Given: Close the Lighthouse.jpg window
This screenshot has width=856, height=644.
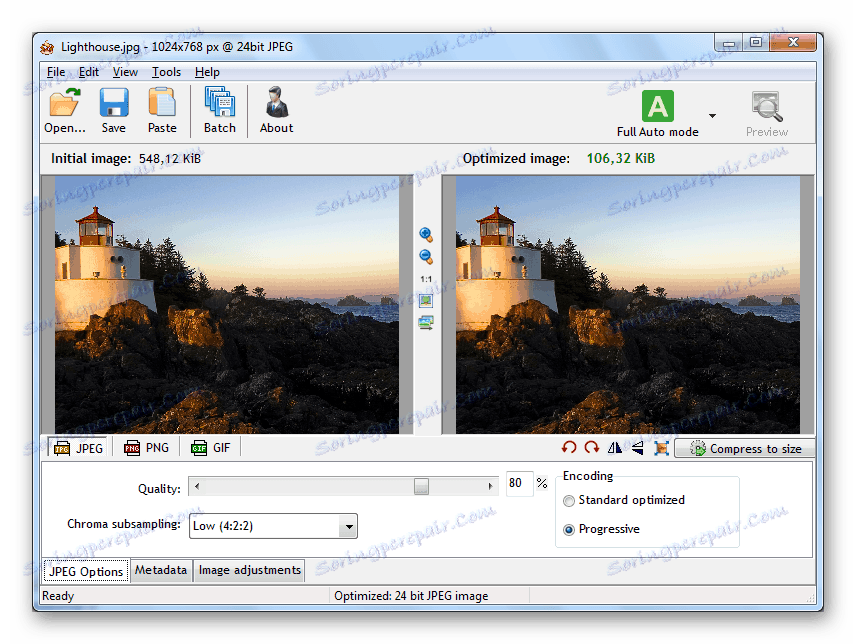Looking at the screenshot, I should 793,43.
